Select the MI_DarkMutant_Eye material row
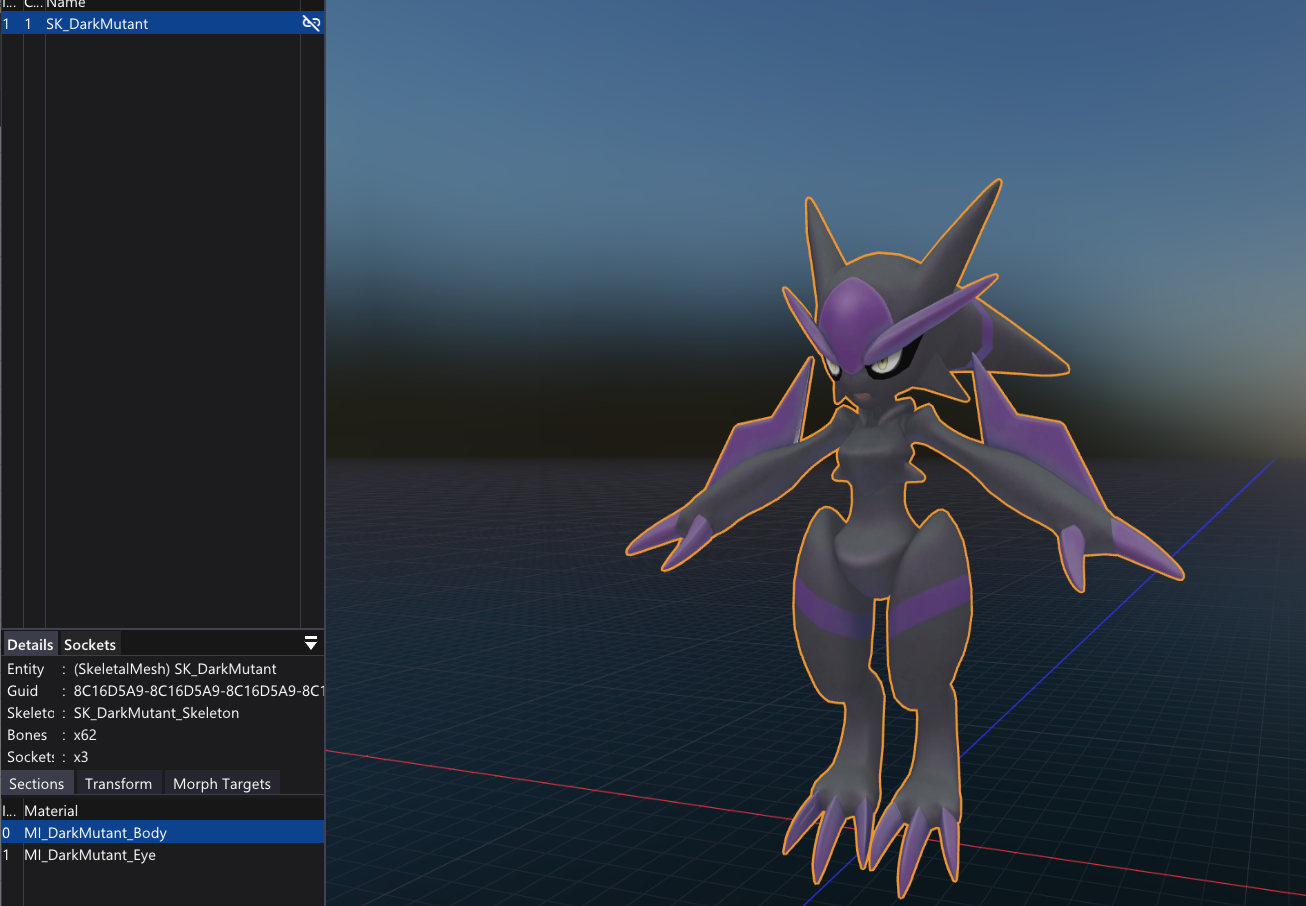Viewport: 1306px width, 906px height. coord(162,855)
